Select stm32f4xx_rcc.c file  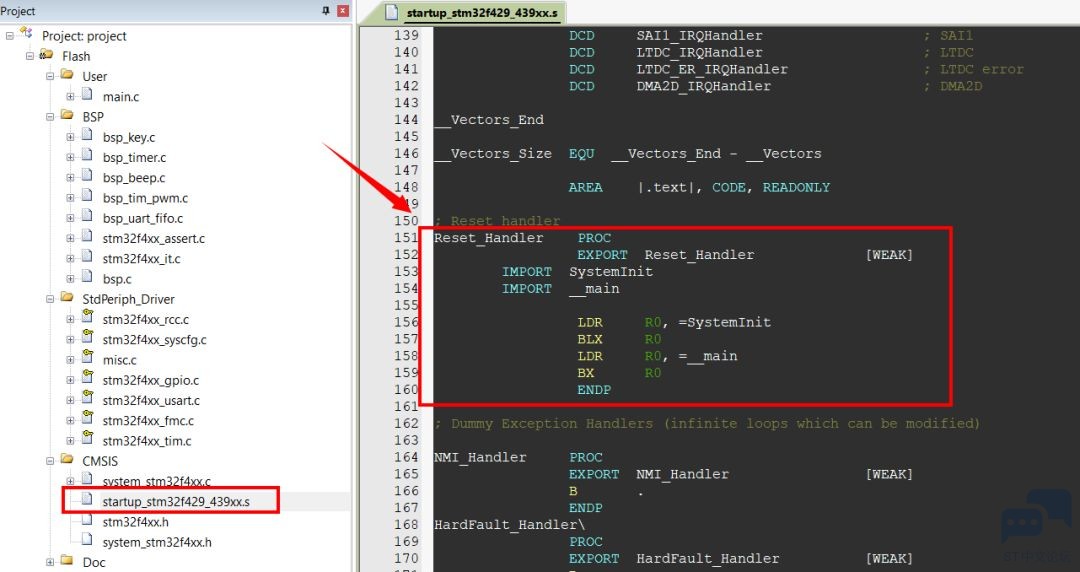pyautogui.click(x=145, y=319)
